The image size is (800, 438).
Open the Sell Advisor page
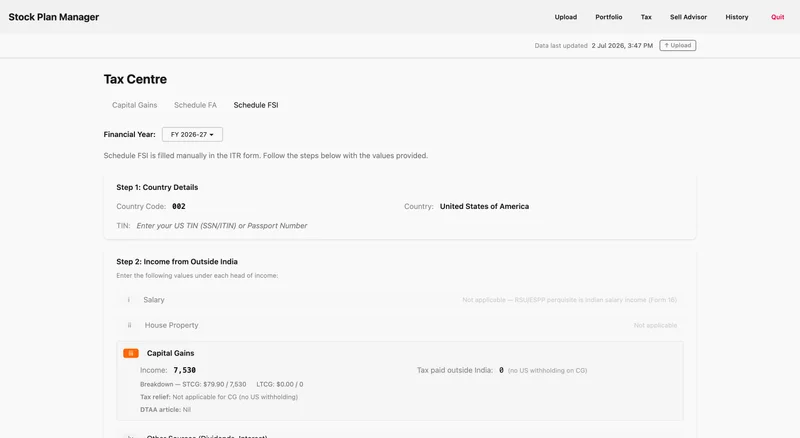[688, 17]
